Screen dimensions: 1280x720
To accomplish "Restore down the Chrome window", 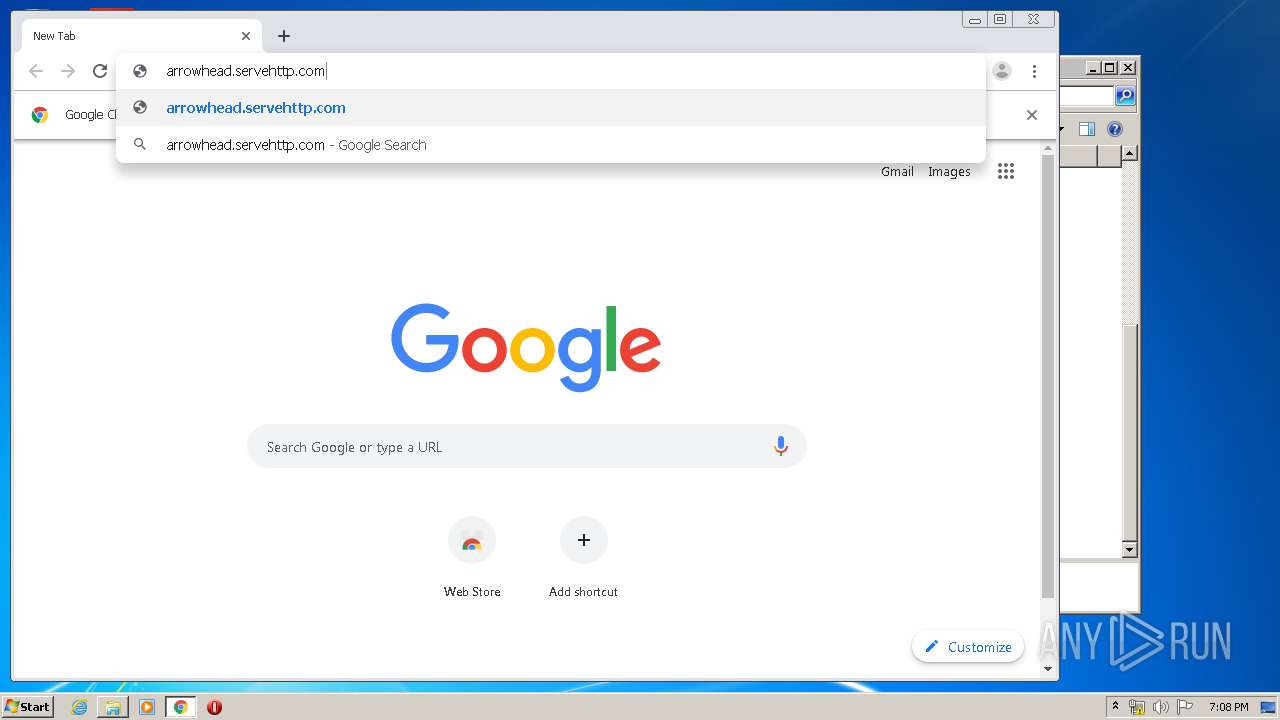I will [x=1000, y=19].
